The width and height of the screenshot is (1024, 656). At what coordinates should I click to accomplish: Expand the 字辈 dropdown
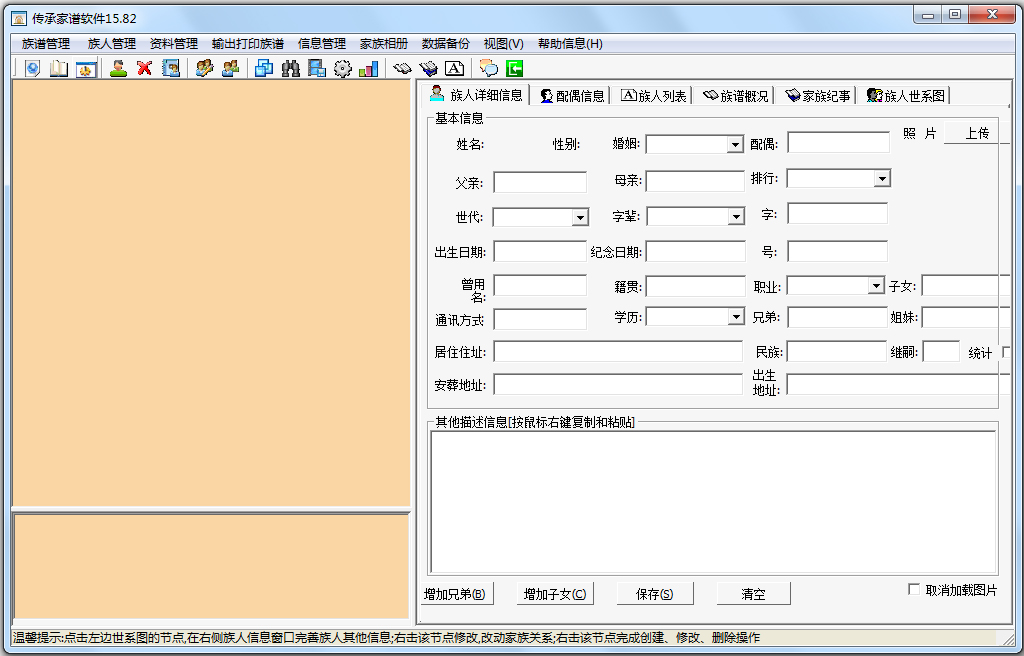point(736,216)
